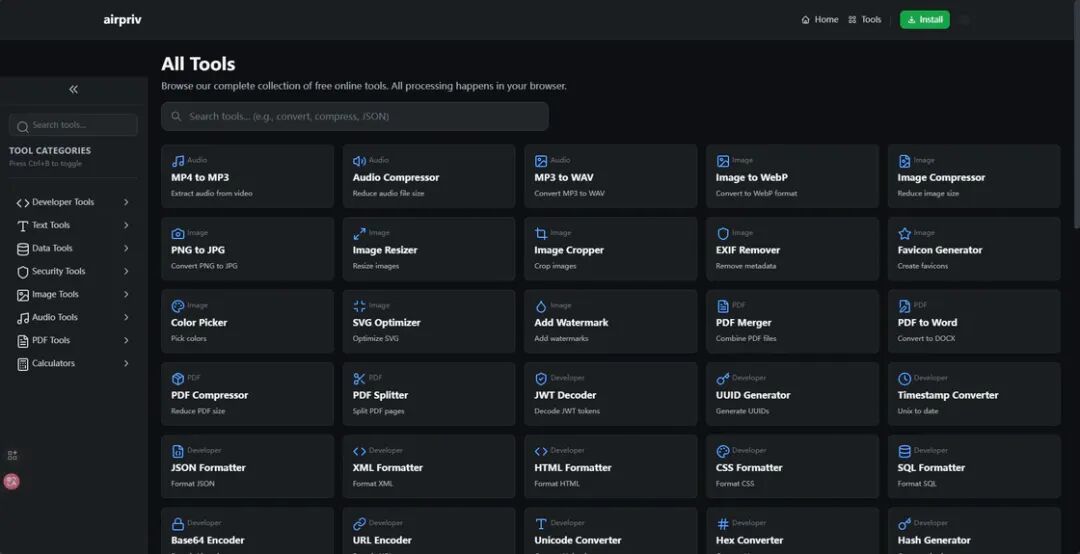
Task: Focus the main Search tools input field
Action: click(x=355, y=116)
